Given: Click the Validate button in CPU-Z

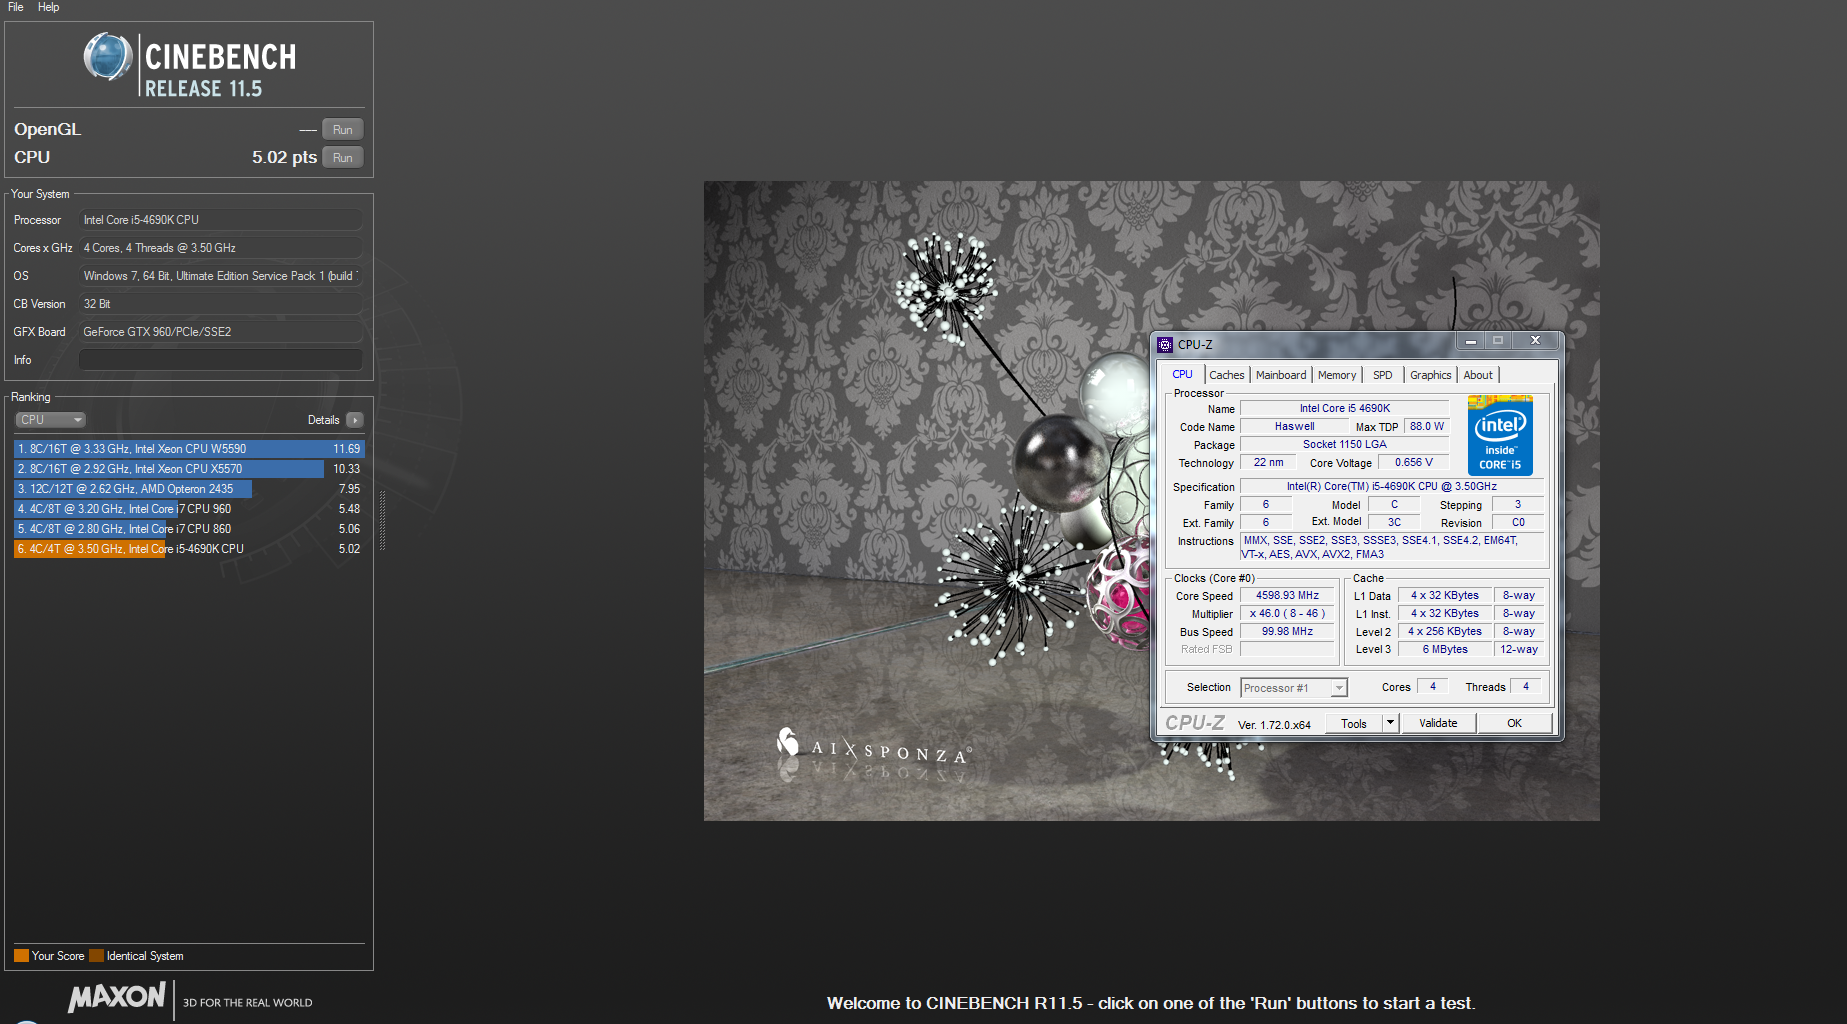Looking at the screenshot, I should pos(1438,724).
